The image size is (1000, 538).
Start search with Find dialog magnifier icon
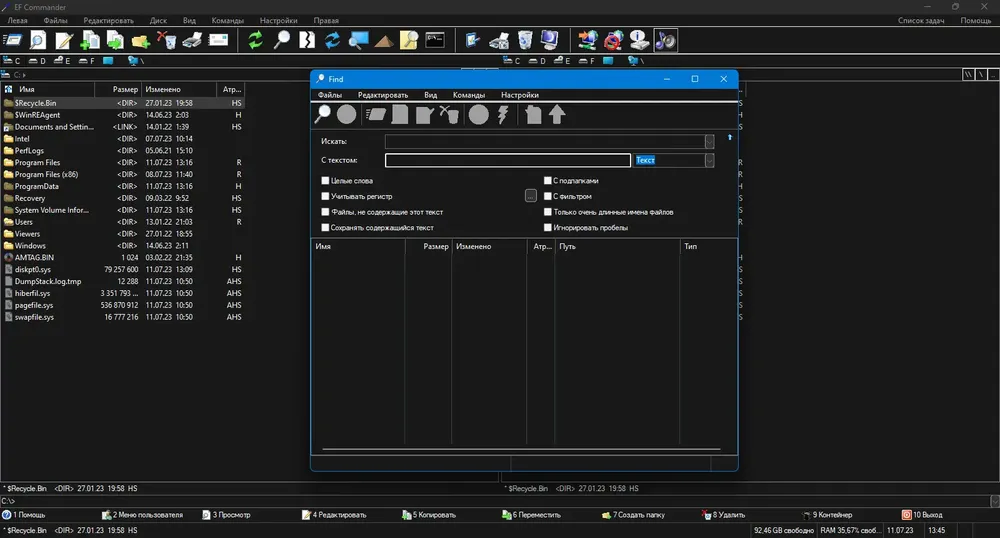pos(323,115)
